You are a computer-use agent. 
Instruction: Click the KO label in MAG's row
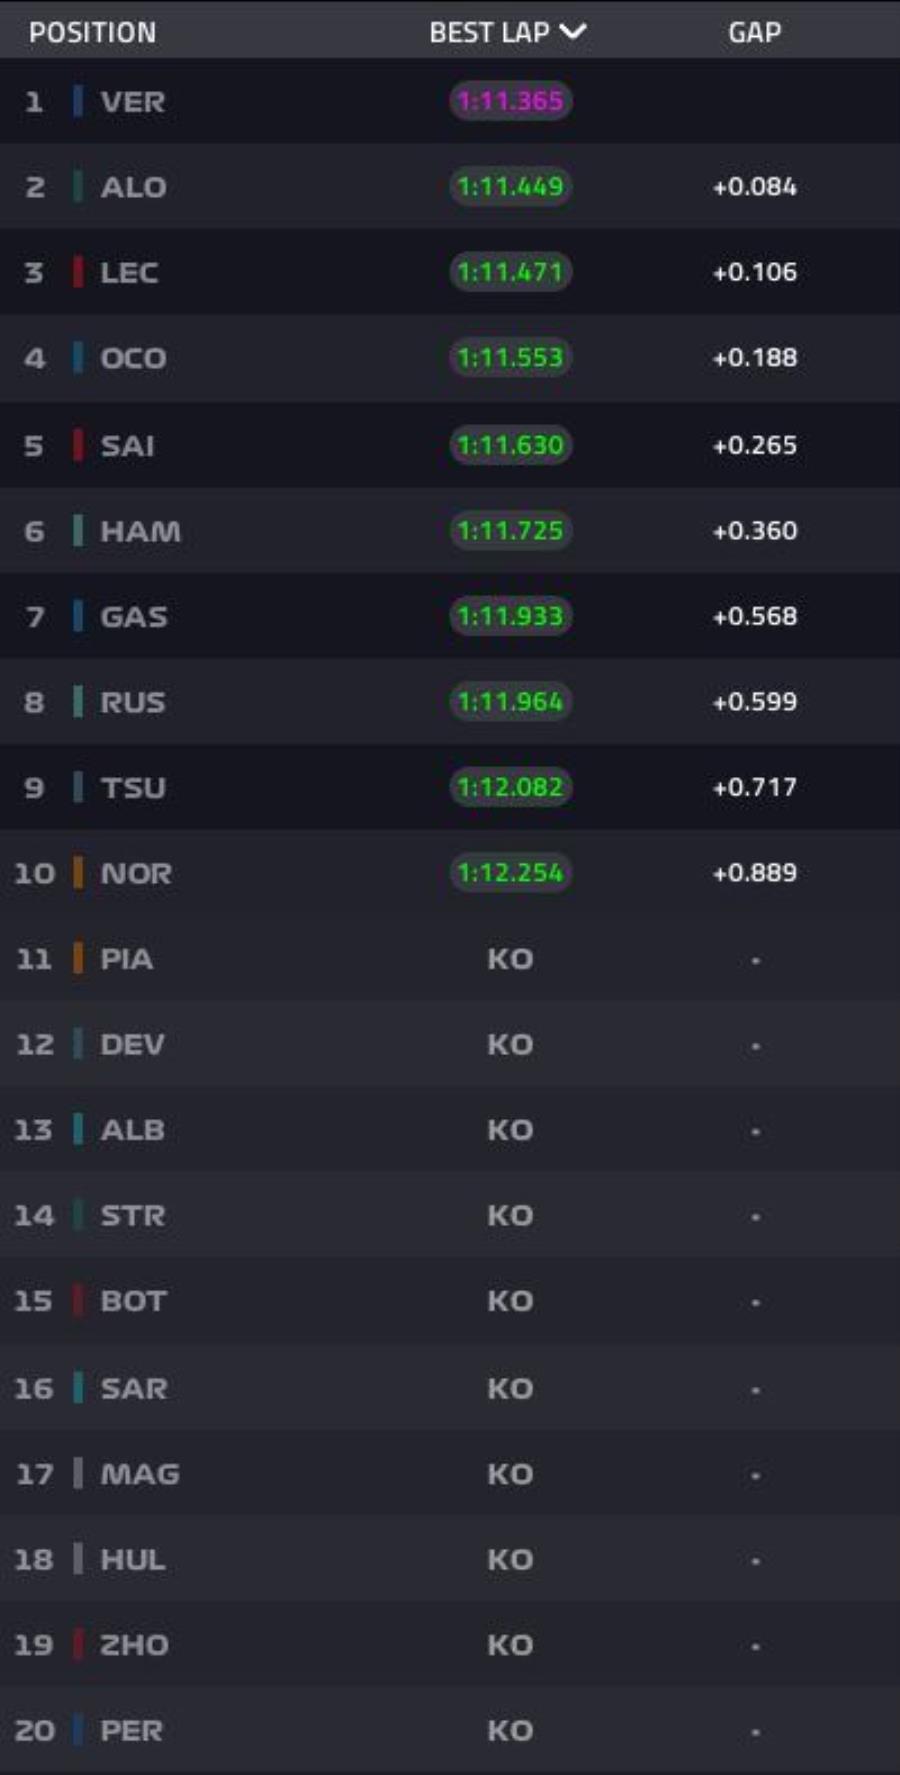(x=510, y=1474)
